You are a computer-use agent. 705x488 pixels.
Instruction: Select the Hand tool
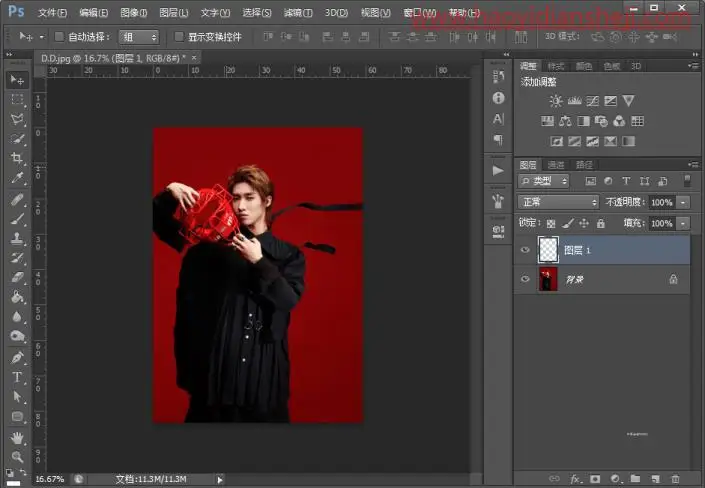[17, 438]
